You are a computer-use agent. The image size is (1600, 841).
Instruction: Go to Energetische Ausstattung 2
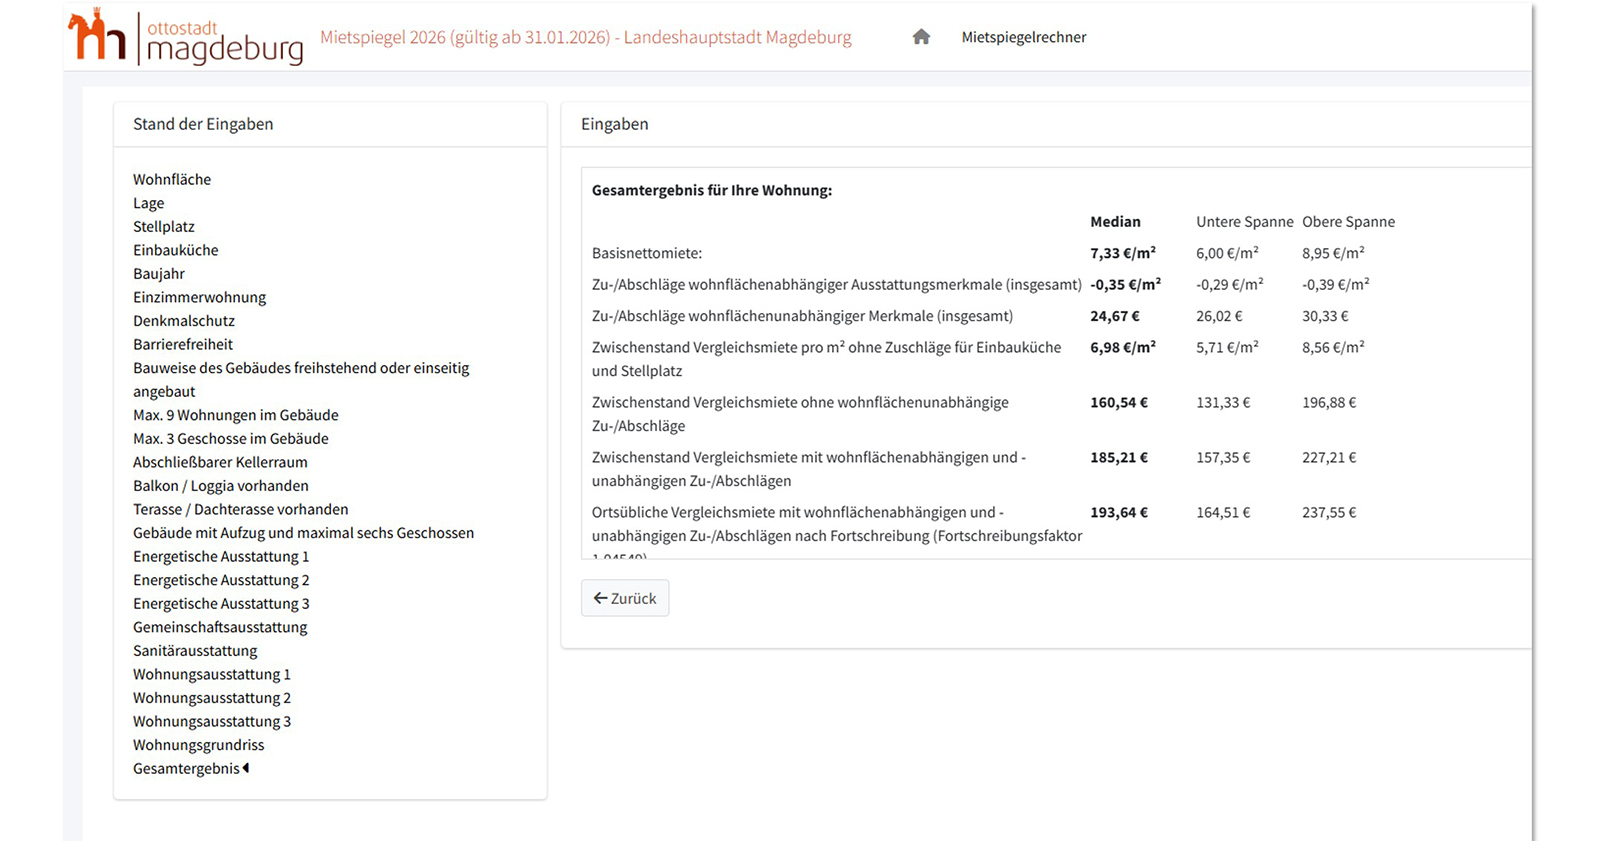pos(221,580)
